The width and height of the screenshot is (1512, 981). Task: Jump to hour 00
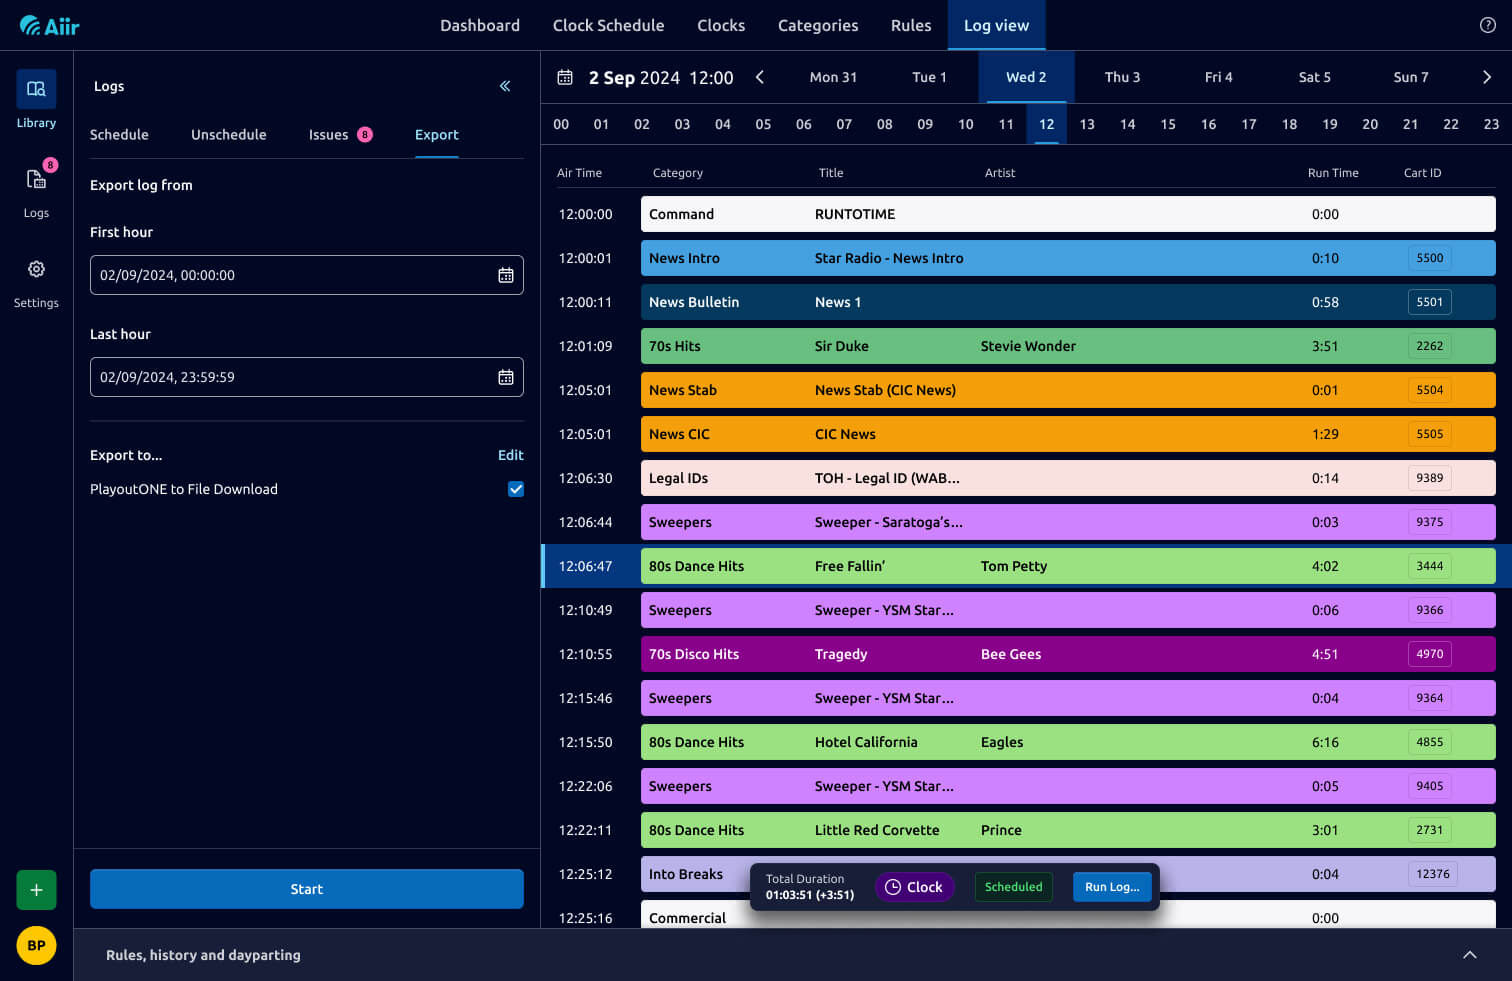point(561,124)
